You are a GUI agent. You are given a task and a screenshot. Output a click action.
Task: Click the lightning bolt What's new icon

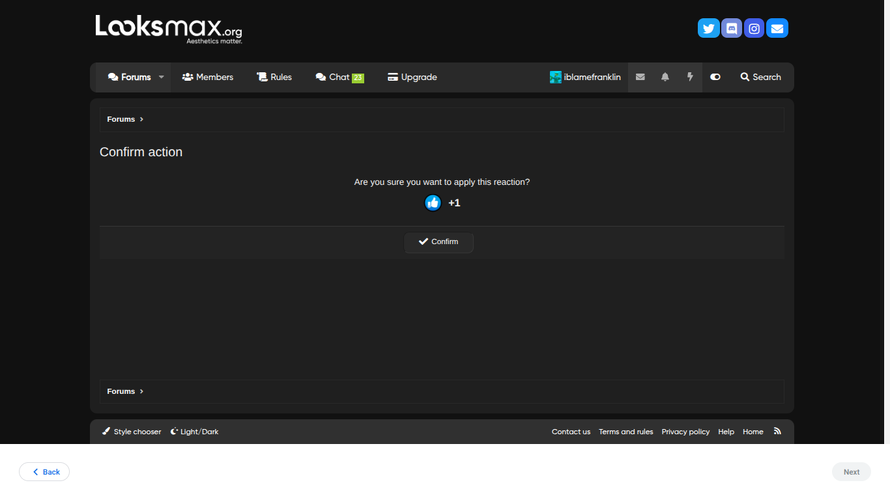click(690, 77)
